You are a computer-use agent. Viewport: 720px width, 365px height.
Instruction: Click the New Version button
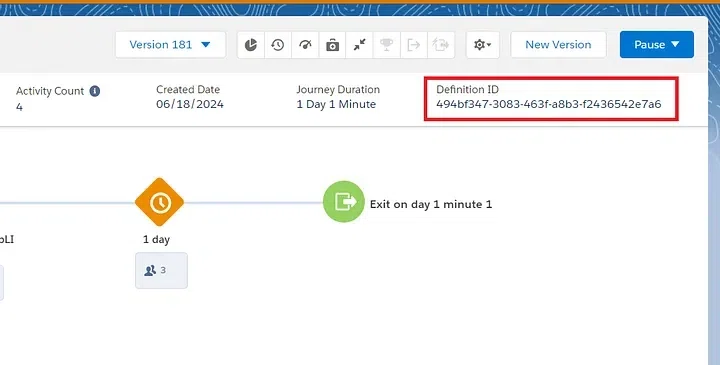click(558, 45)
